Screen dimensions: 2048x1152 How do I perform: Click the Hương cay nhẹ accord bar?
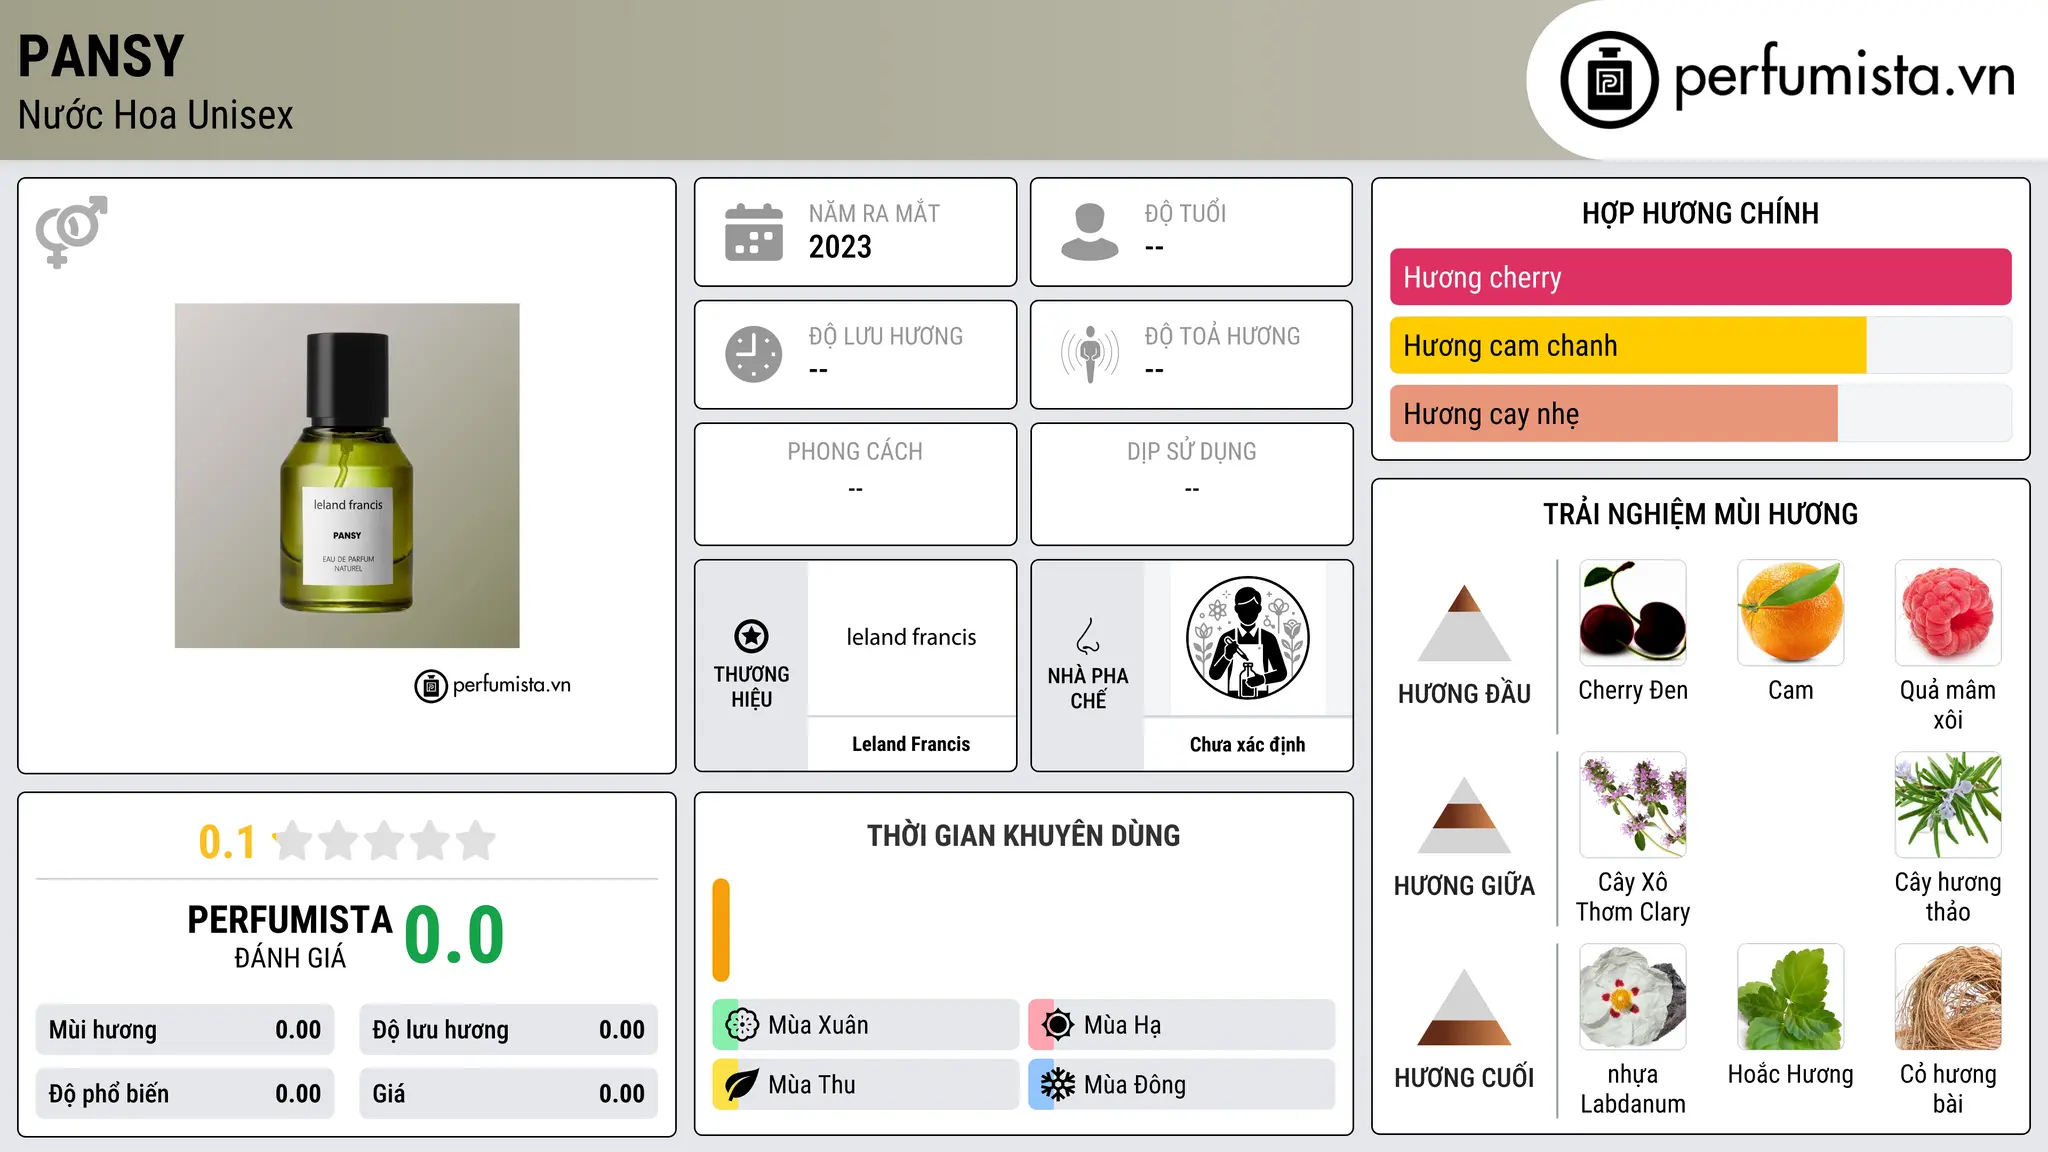pyautogui.click(x=1700, y=413)
